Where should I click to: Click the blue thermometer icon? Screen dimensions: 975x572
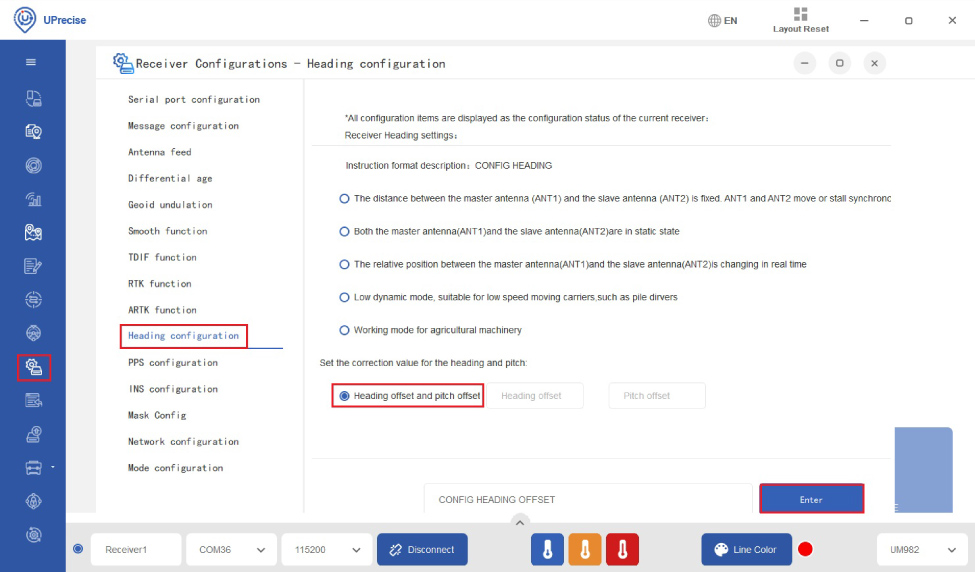[x=547, y=549]
